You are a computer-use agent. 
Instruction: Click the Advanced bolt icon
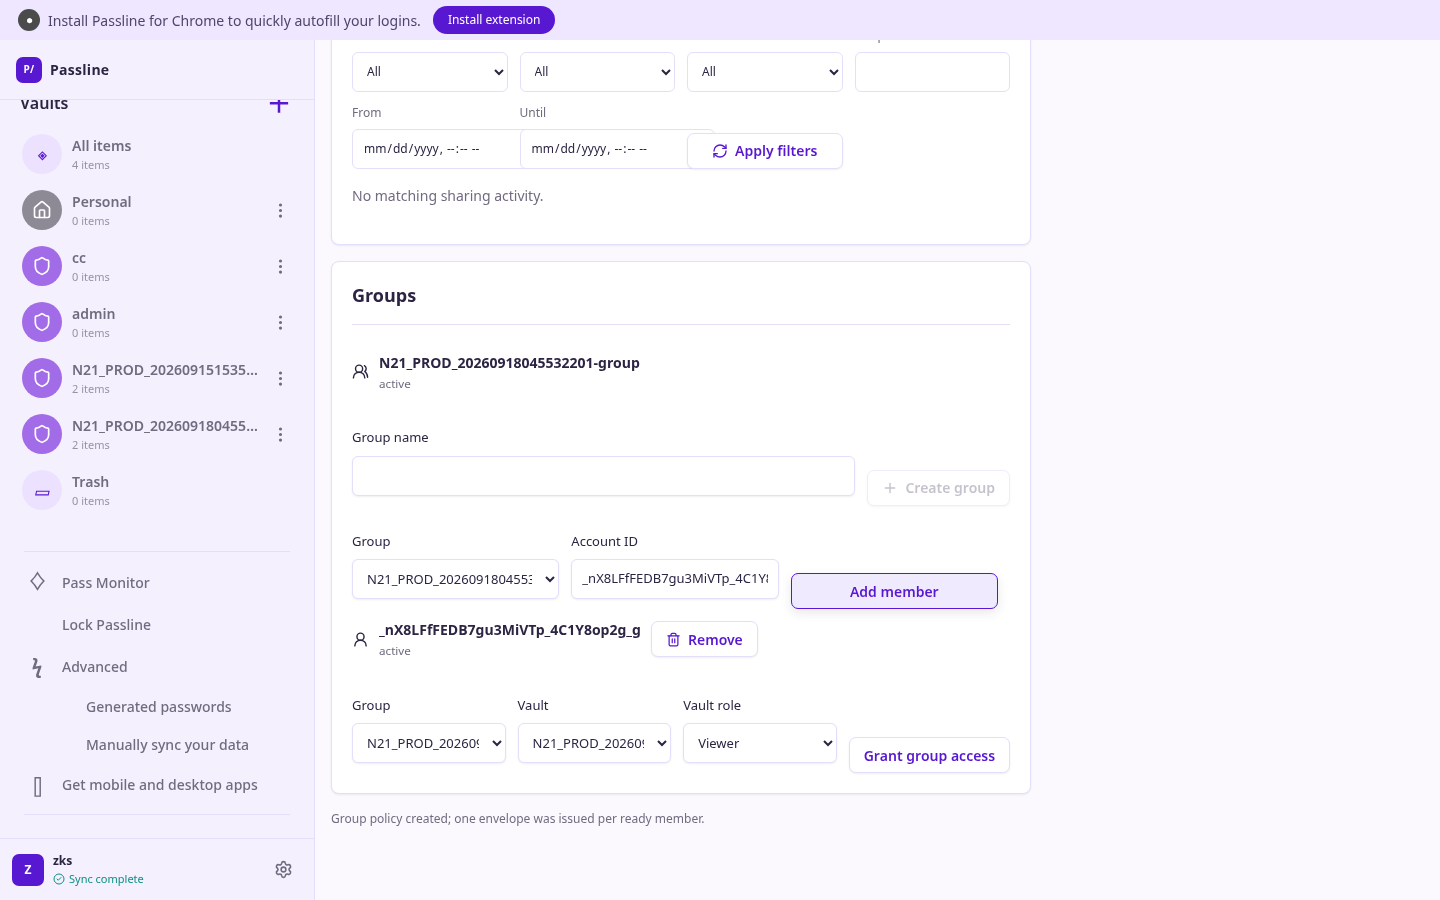coord(37,667)
